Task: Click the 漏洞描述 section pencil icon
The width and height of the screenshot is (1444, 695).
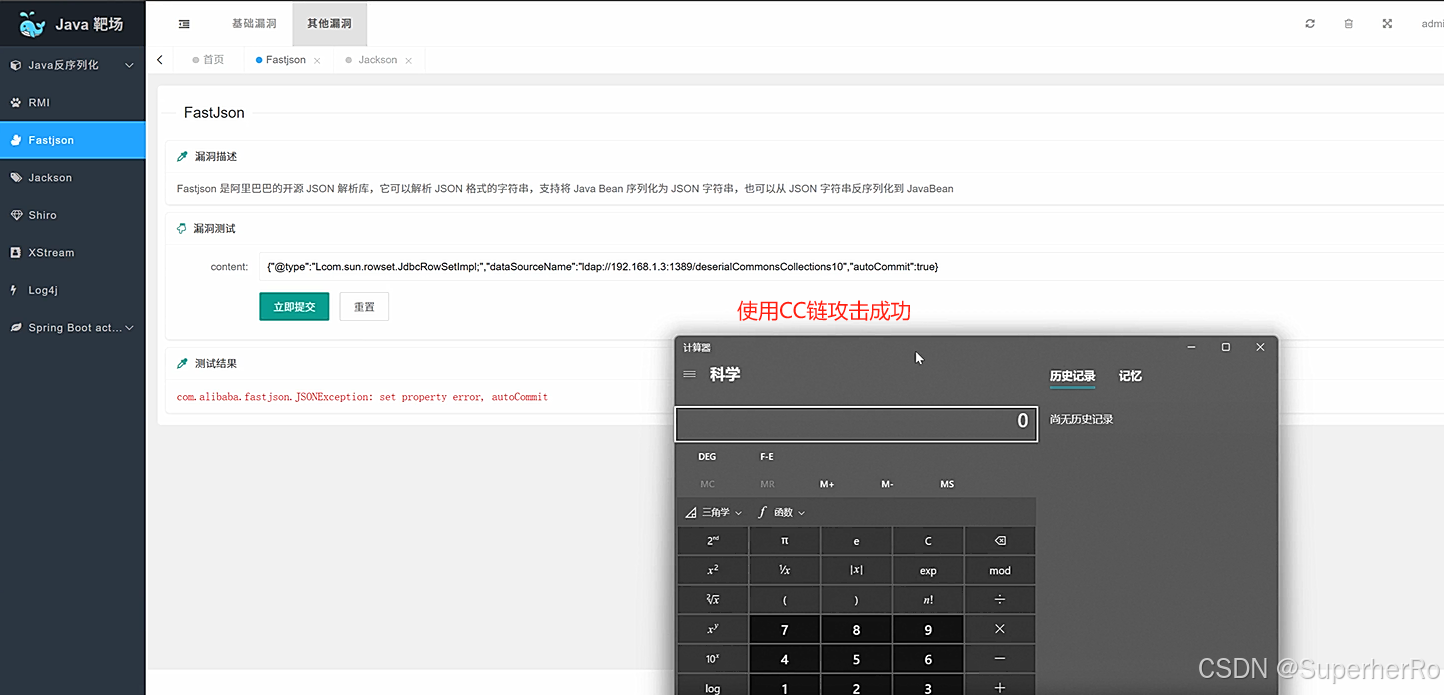Action: click(182, 157)
